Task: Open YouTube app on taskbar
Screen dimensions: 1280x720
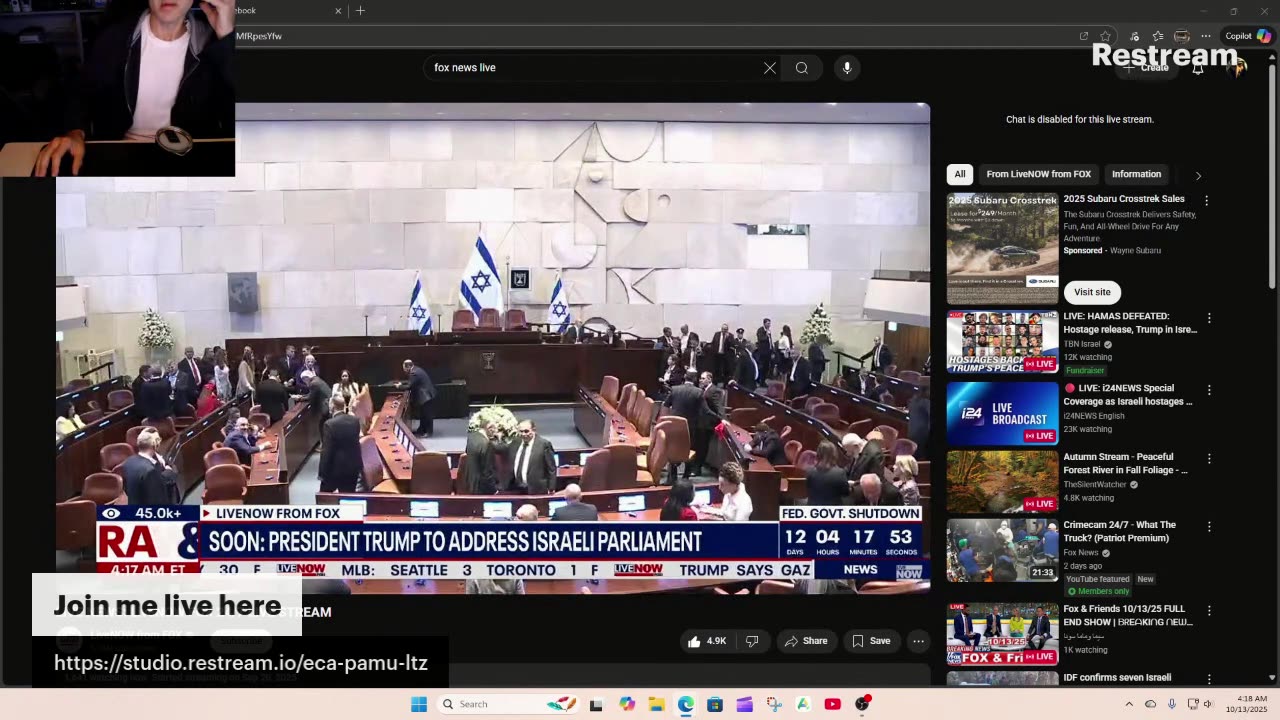Action: click(832, 704)
